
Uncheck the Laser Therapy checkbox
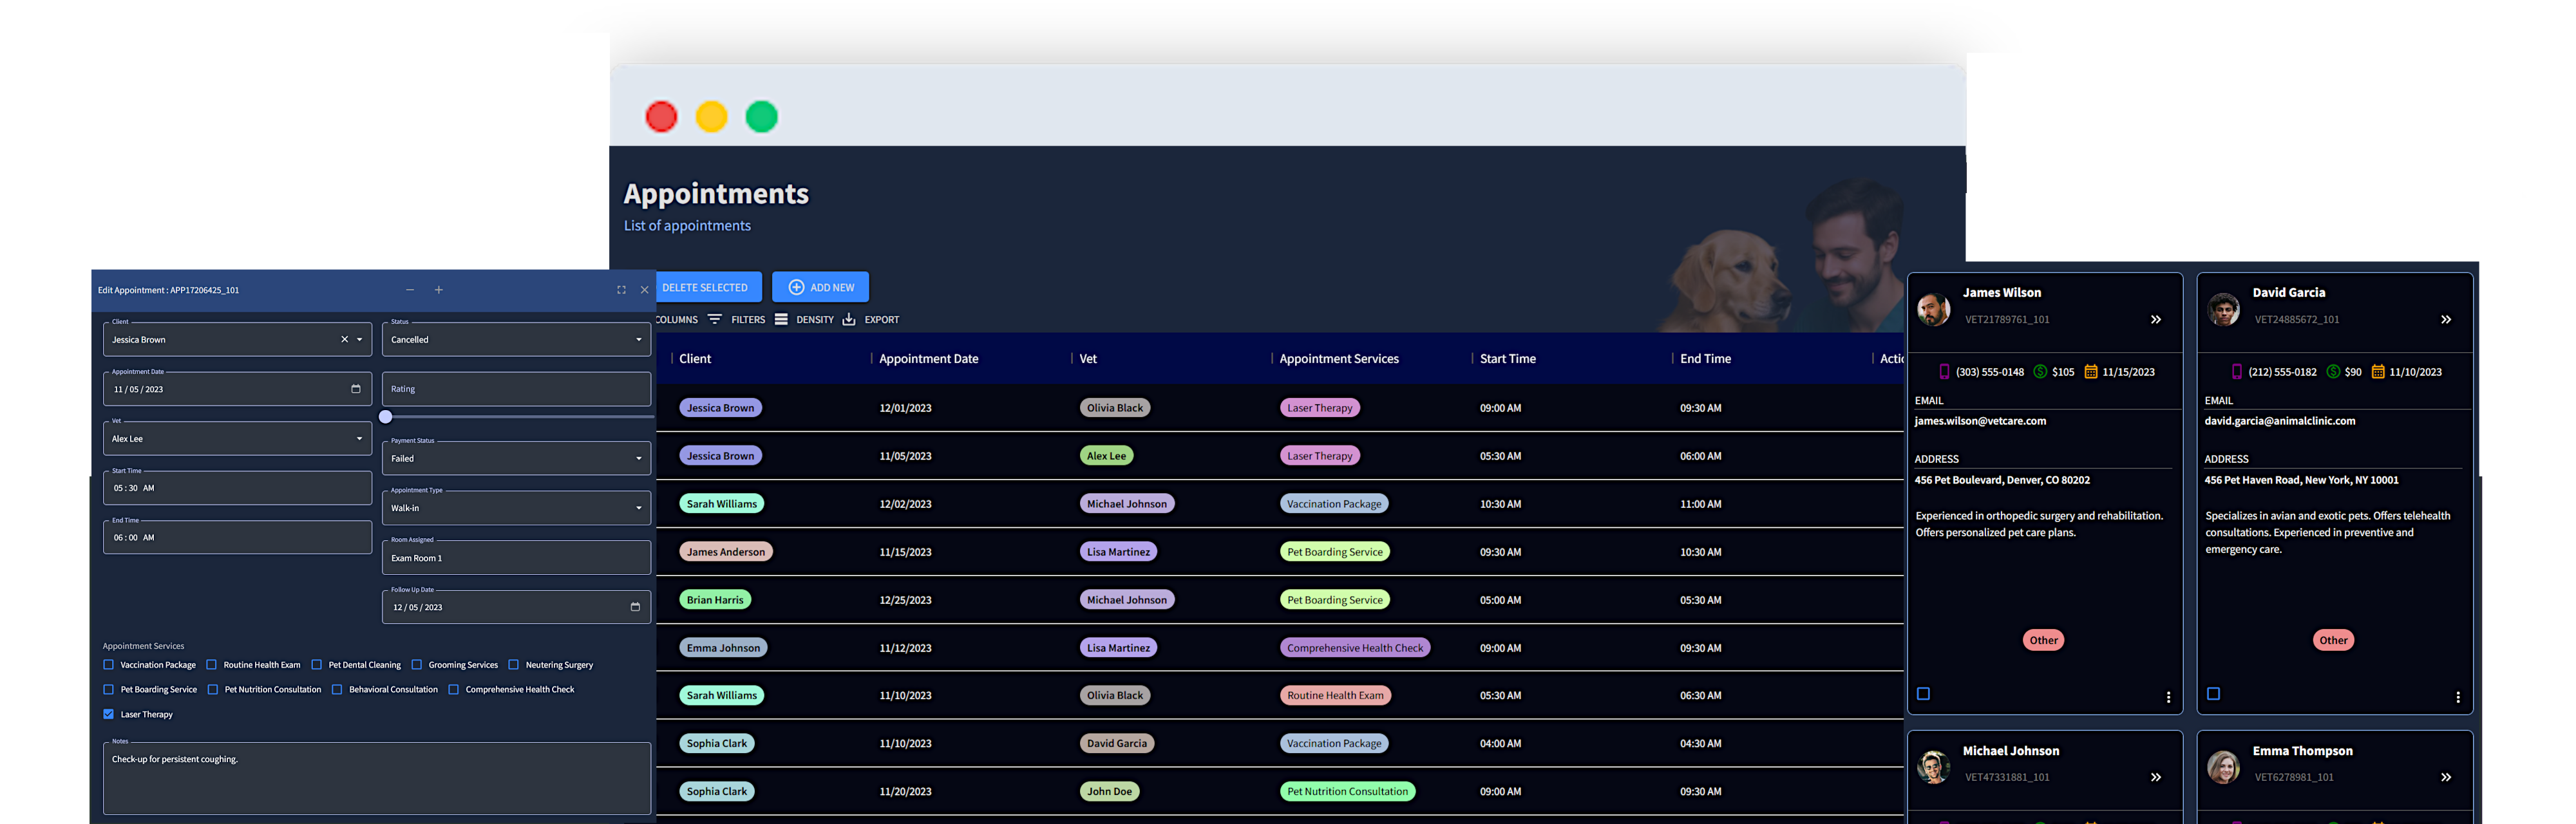coord(109,714)
